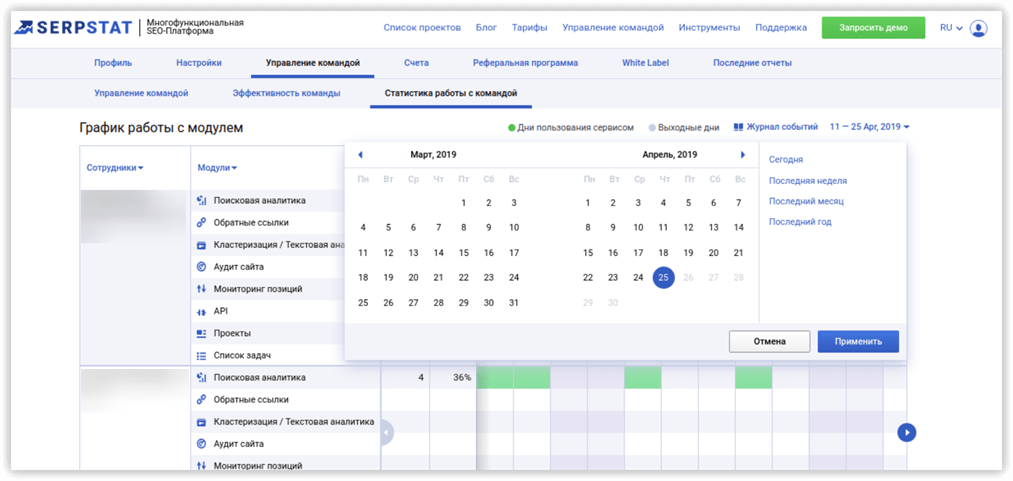Click the Применить button
The height and width of the screenshot is (481, 1013).
tap(858, 342)
